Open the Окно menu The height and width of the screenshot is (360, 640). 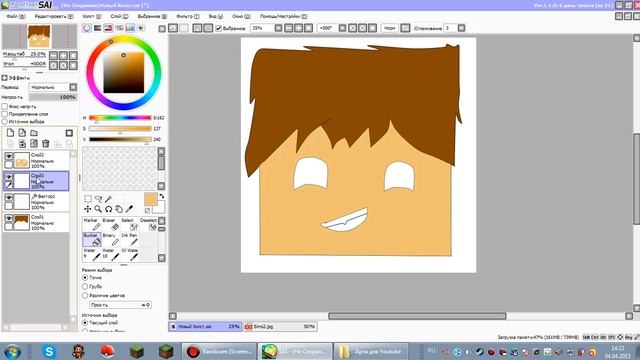[241, 16]
